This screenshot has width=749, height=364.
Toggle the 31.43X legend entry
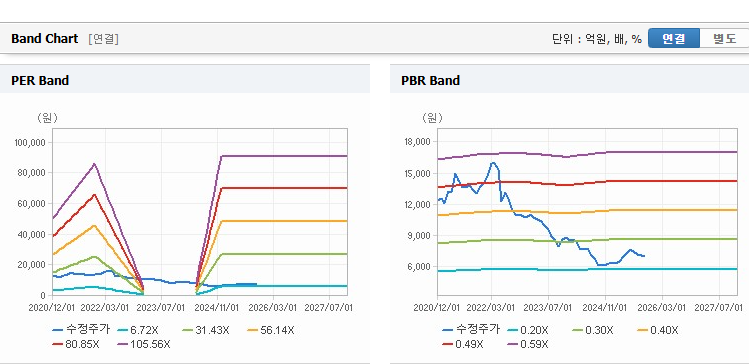[x=206, y=330]
